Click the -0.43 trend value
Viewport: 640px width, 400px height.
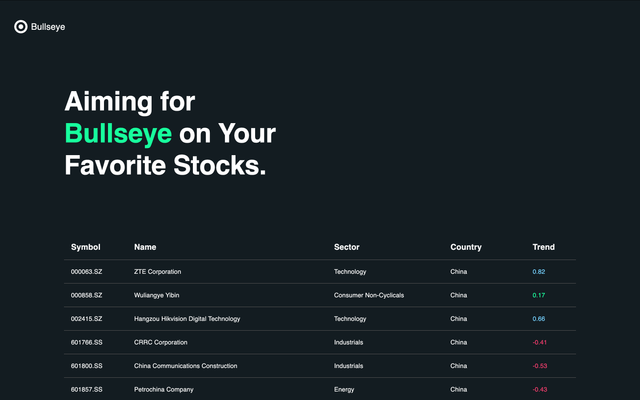[x=540, y=390]
